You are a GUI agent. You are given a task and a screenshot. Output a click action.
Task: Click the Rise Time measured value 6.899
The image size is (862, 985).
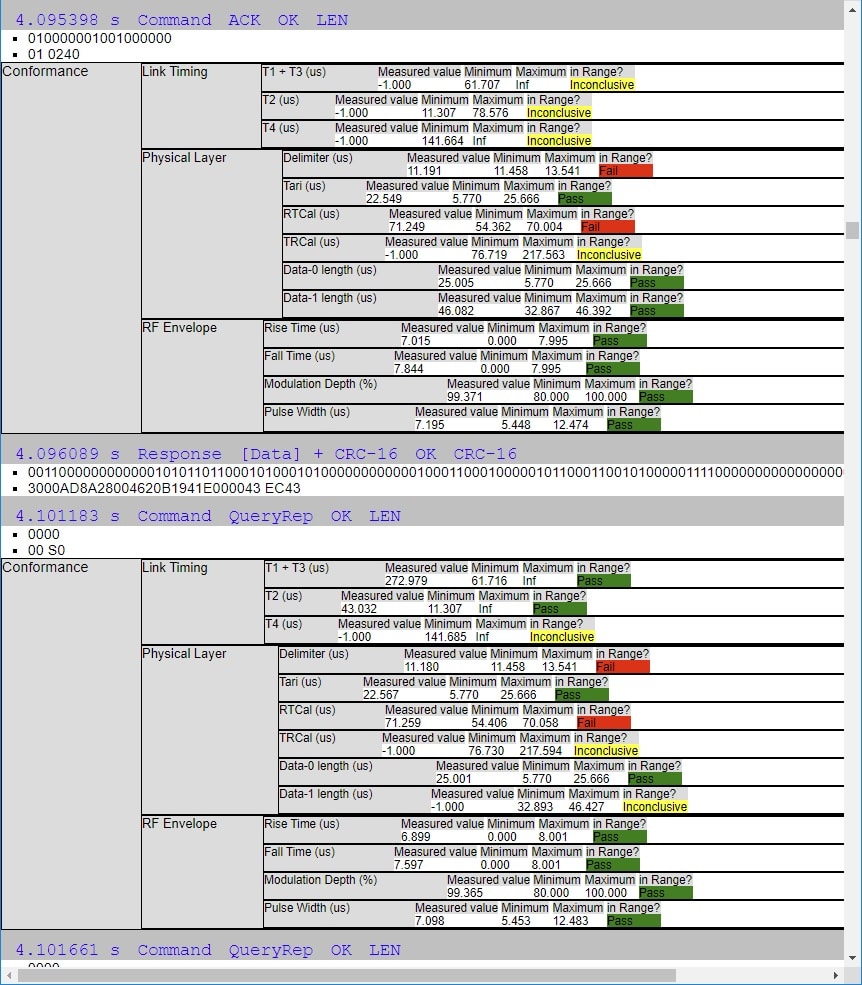click(415, 837)
